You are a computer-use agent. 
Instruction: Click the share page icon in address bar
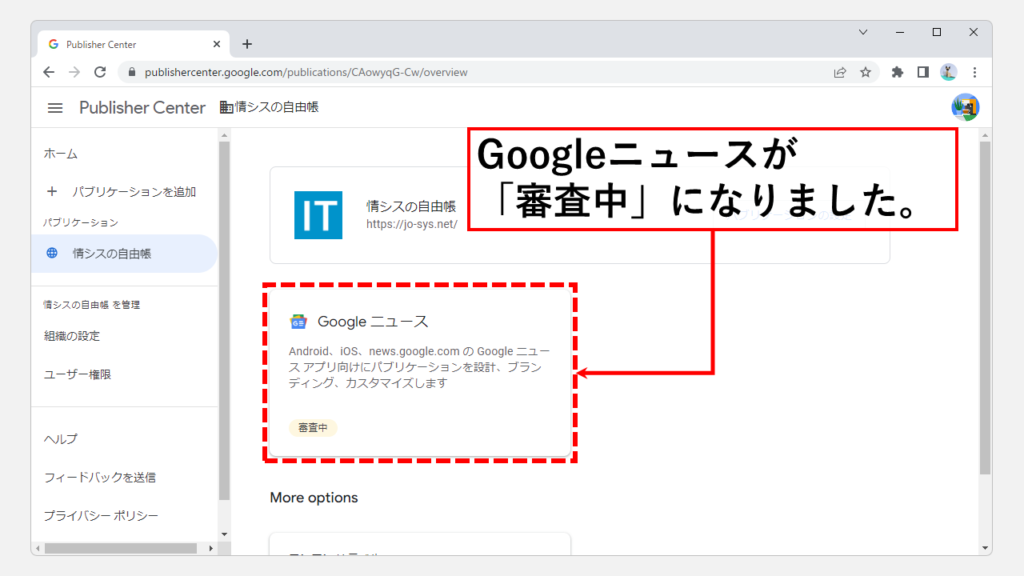(840, 72)
